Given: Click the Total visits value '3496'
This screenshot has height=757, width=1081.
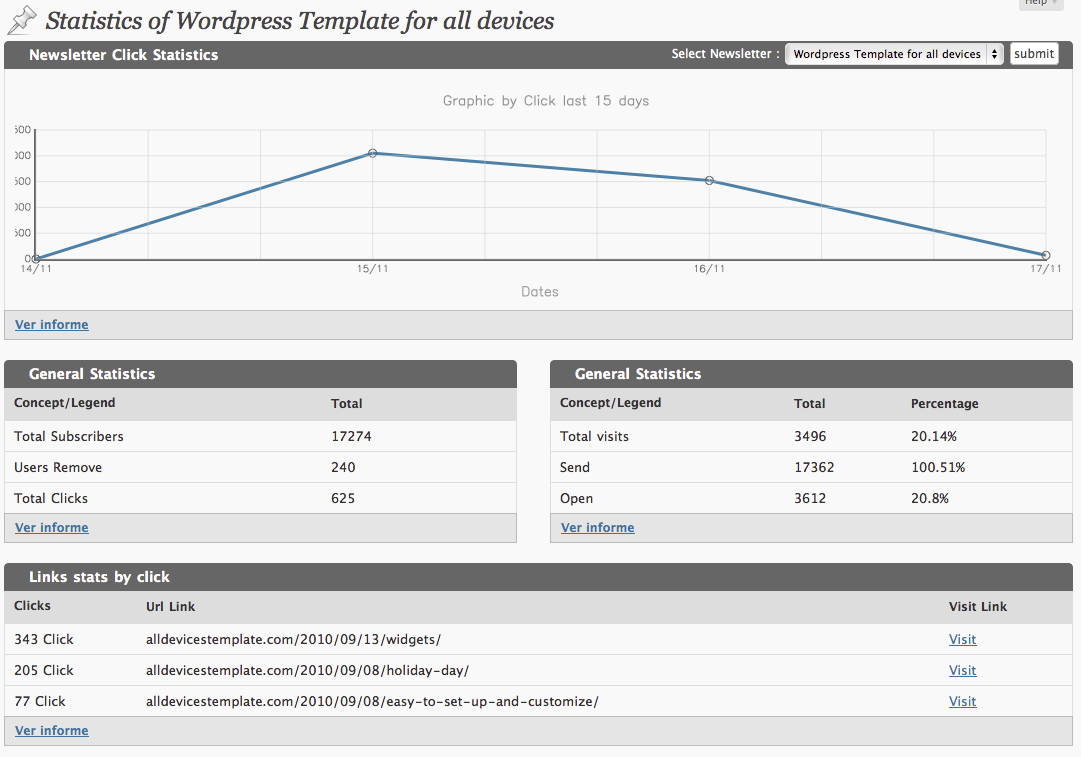Looking at the screenshot, I should pos(810,436).
